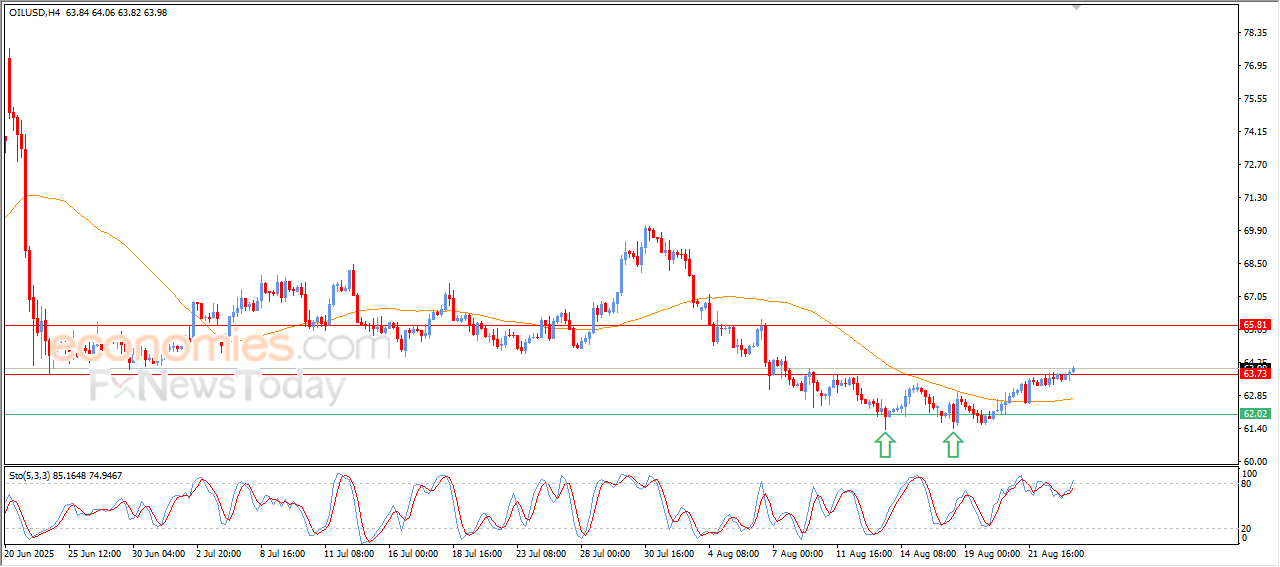Click the red 63.73 price tag
This screenshot has width=1280, height=567.
coord(1255,374)
